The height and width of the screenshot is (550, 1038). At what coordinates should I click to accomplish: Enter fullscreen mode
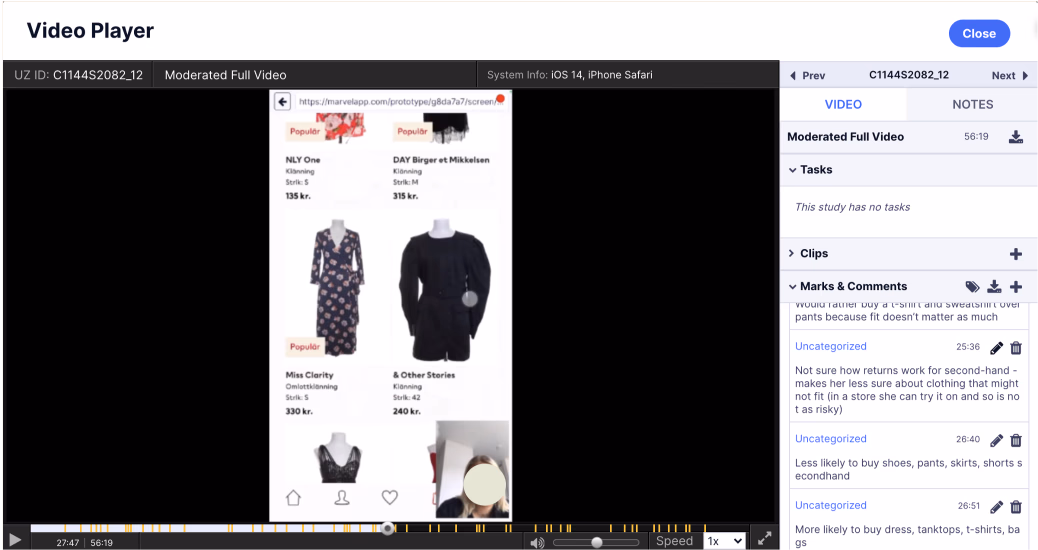pos(764,539)
